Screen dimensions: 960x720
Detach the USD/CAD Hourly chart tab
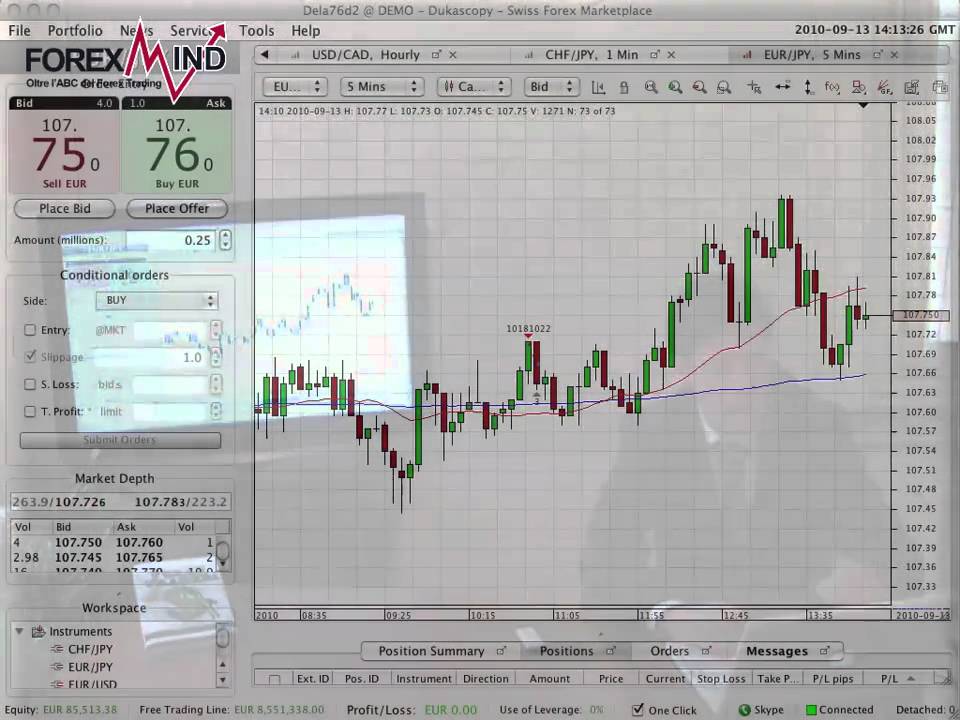[x=436, y=54]
